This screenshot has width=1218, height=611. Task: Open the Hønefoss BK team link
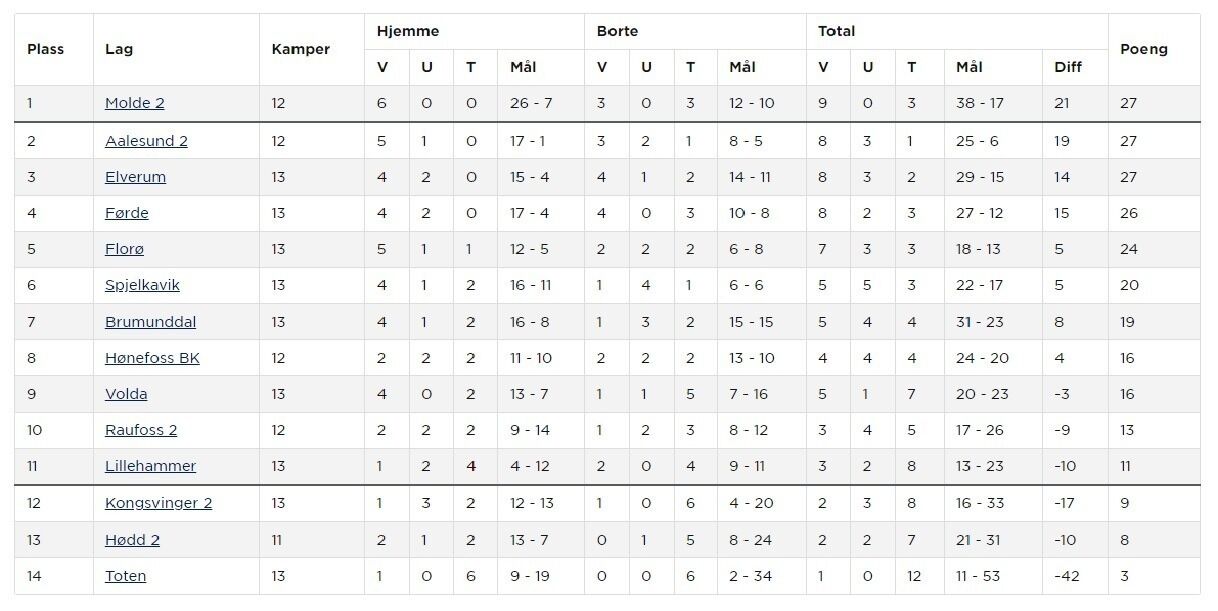tap(152, 358)
